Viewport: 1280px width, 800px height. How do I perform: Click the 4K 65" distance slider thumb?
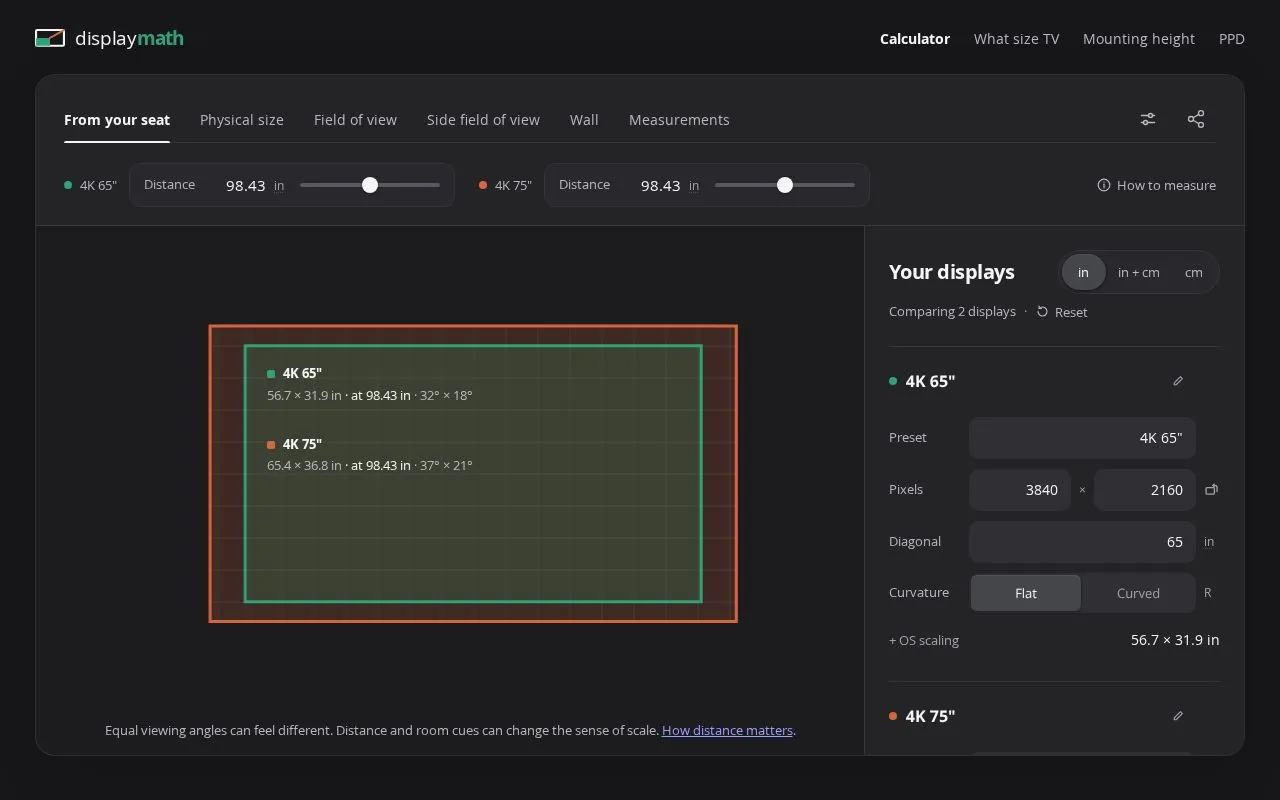pyautogui.click(x=370, y=185)
